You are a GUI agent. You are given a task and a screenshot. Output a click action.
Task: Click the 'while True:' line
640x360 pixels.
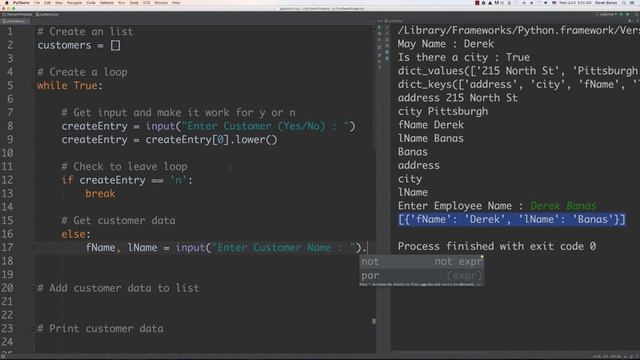click(70, 86)
